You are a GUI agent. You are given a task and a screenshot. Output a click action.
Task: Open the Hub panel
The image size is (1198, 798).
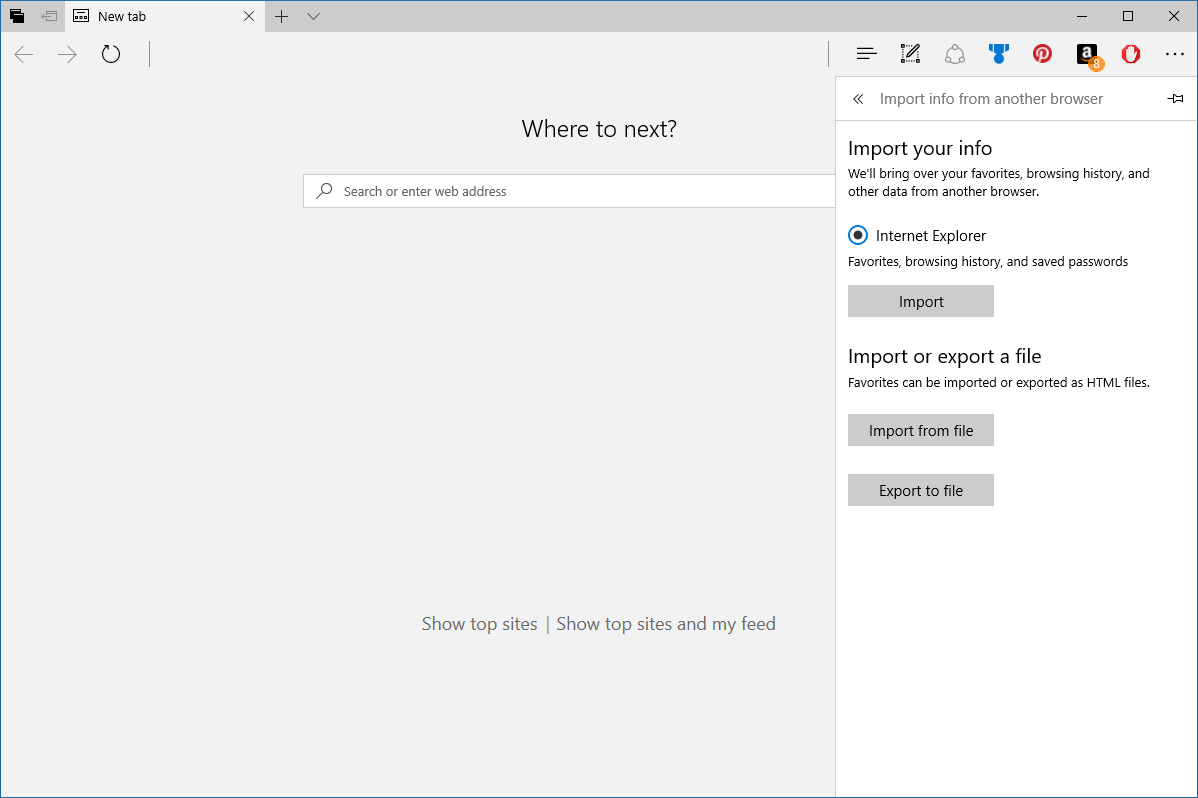(x=866, y=54)
